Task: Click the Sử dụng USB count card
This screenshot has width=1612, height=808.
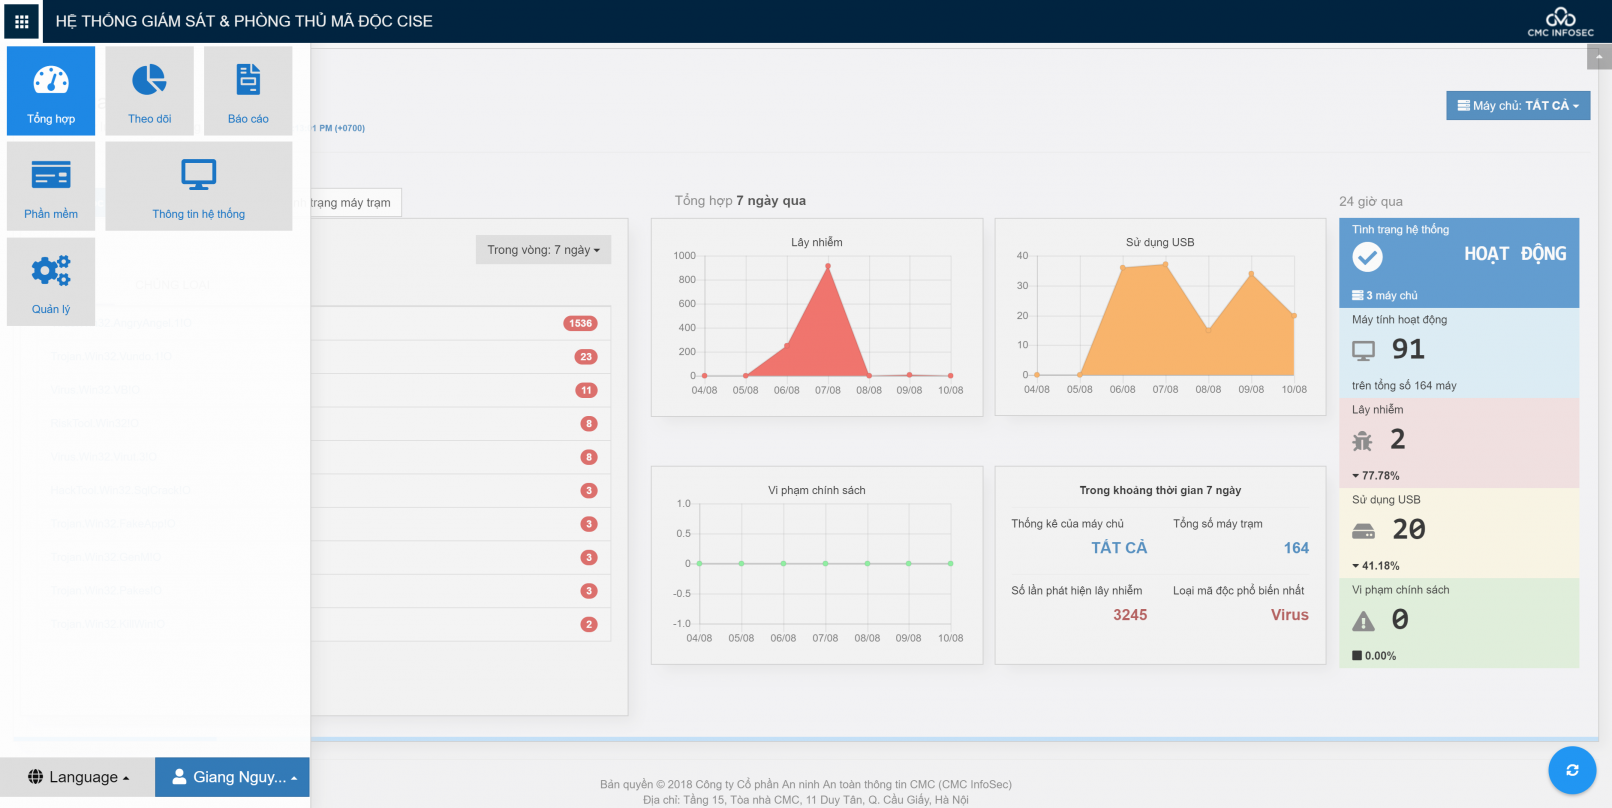Action: click(1458, 532)
